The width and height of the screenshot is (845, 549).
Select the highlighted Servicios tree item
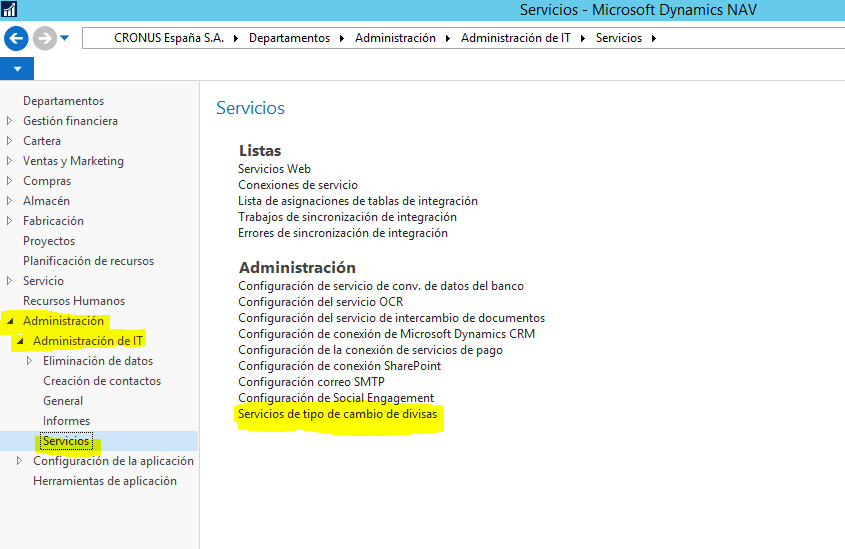coord(66,441)
